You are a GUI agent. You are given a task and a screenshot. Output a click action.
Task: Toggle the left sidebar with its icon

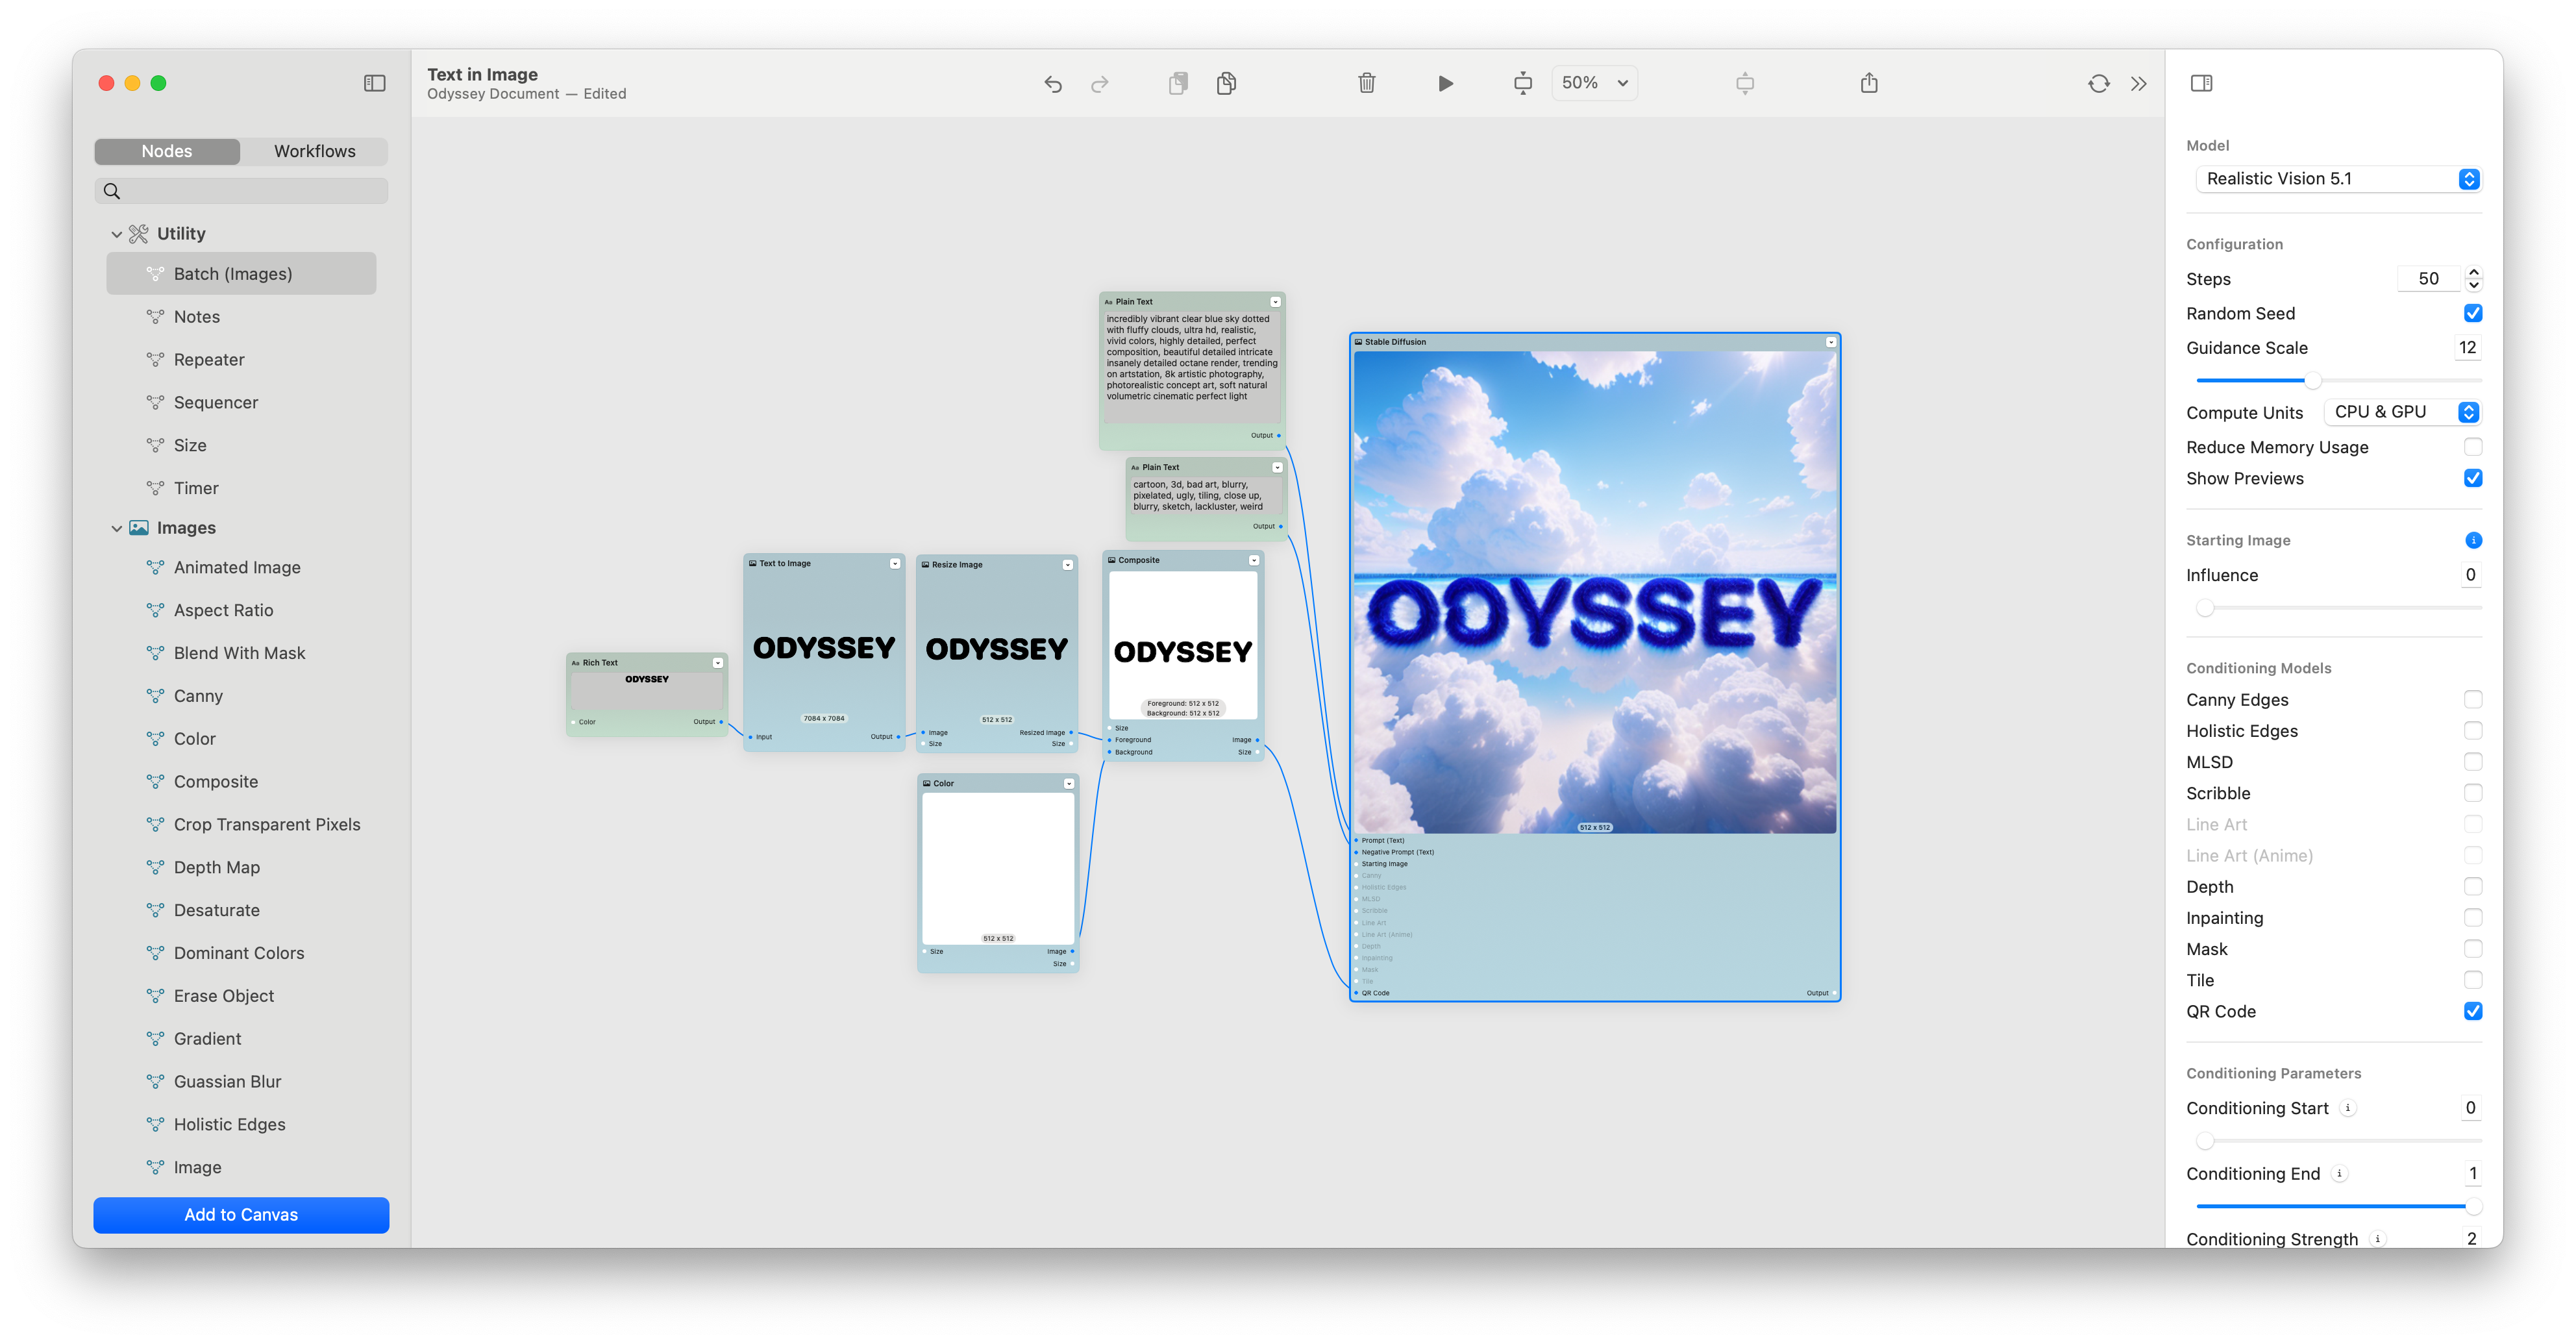[x=374, y=83]
